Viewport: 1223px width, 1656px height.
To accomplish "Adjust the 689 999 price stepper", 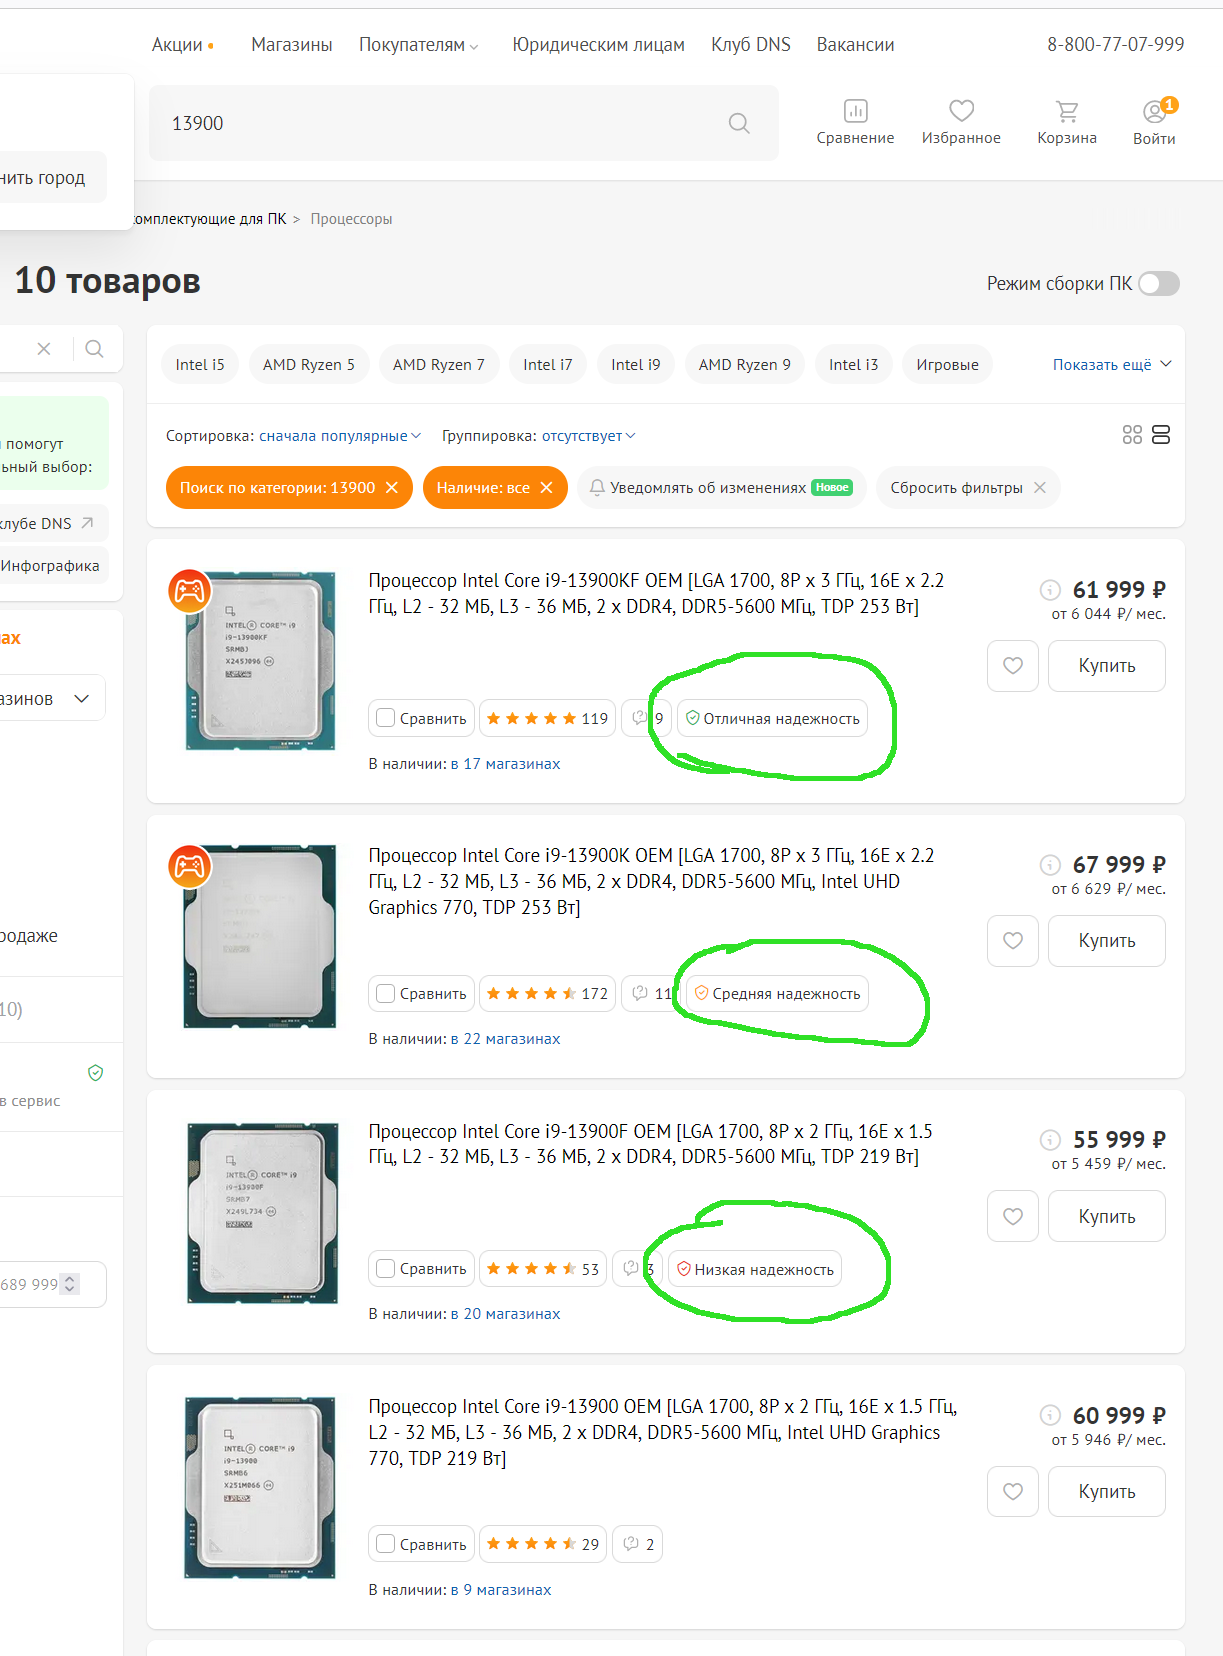I will click(x=69, y=1284).
